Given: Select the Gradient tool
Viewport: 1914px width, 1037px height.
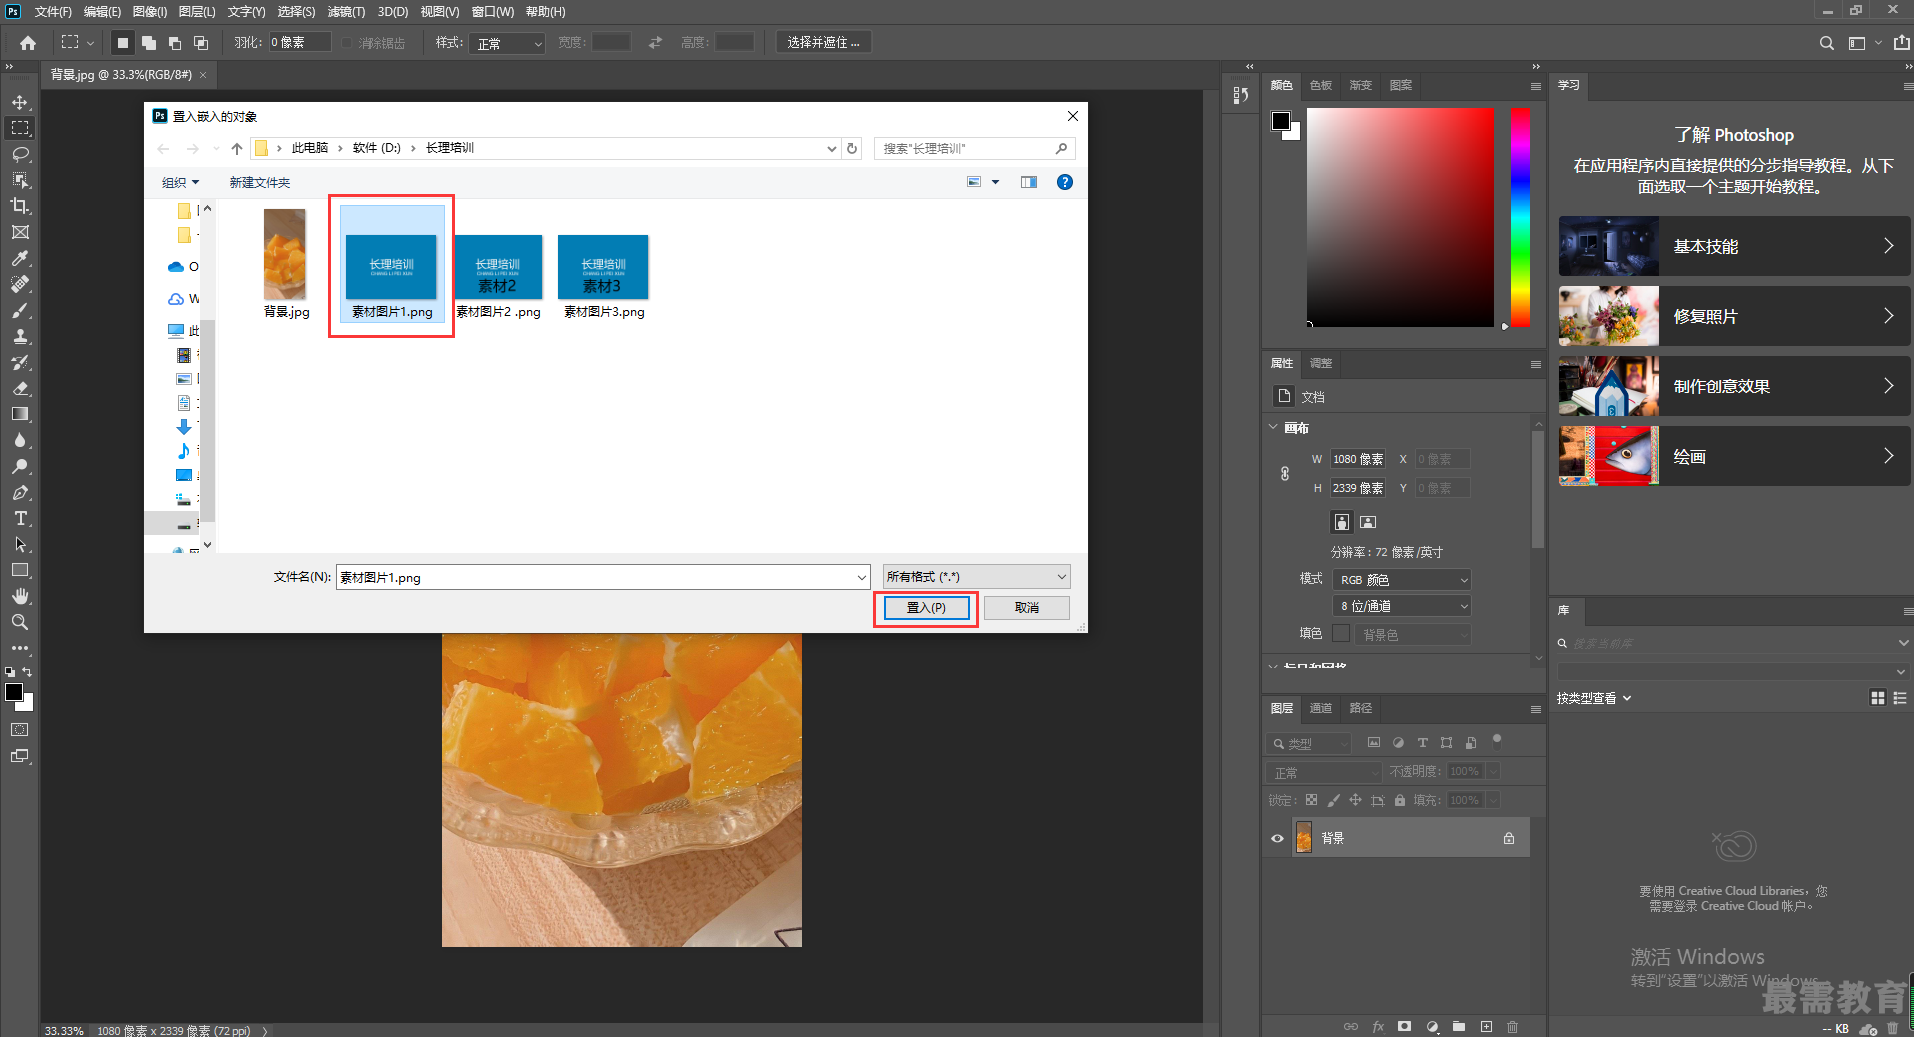Looking at the screenshot, I should (x=20, y=414).
